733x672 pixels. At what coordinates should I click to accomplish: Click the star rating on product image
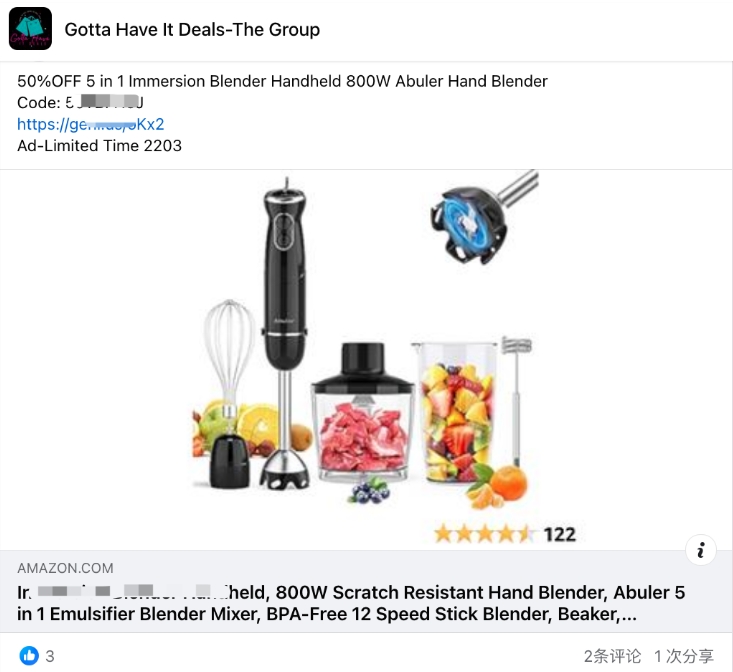click(x=484, y=534)
